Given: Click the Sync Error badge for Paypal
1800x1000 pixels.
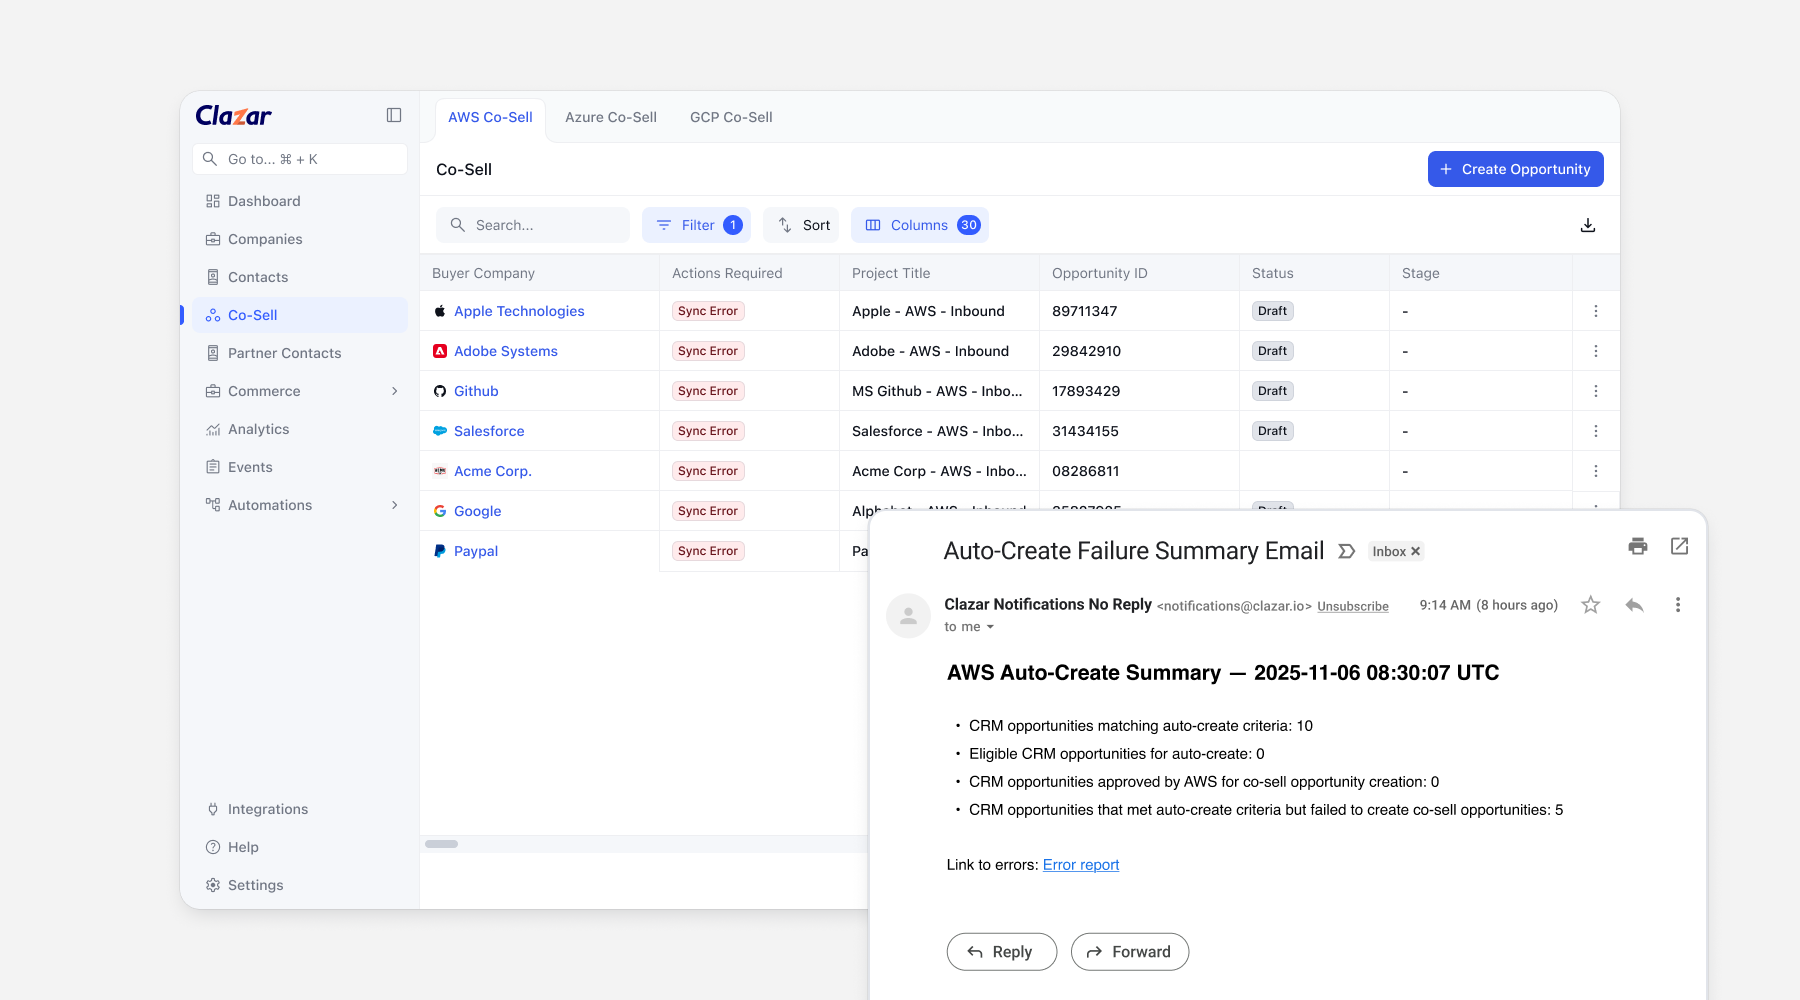Looking at the screenshot, I should [x=708, y=551].
